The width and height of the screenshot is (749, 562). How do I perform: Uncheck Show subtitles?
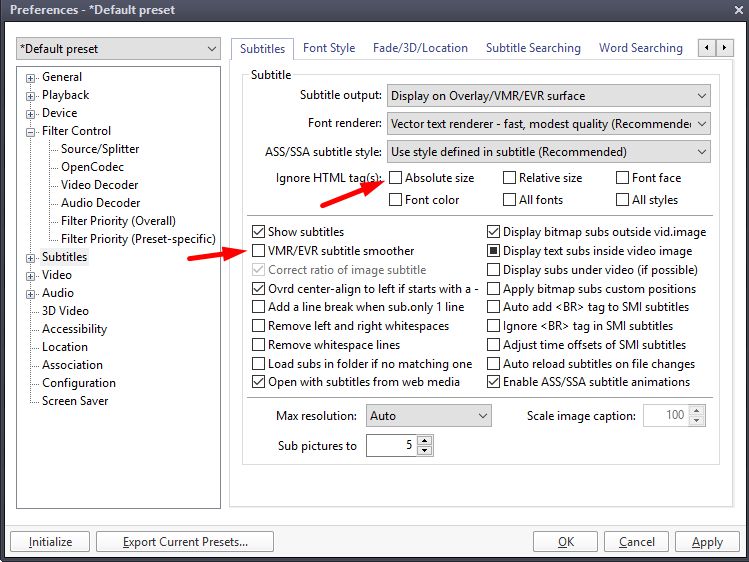258,232
